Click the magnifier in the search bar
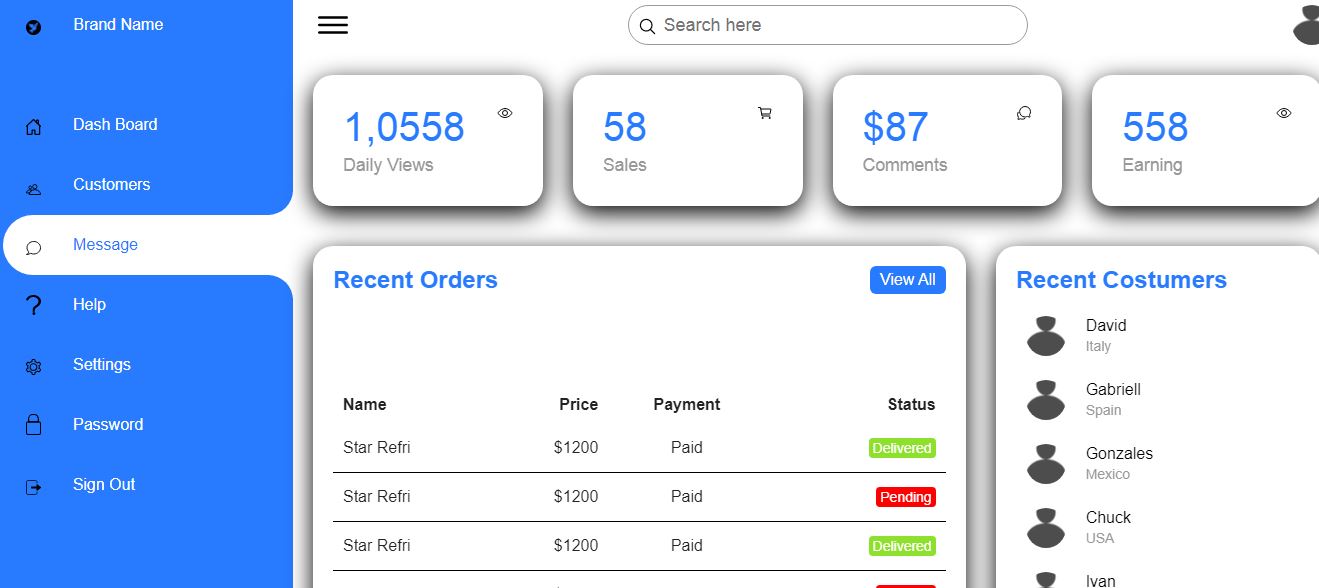The image size is (1319, 588). tap(647, 25)
